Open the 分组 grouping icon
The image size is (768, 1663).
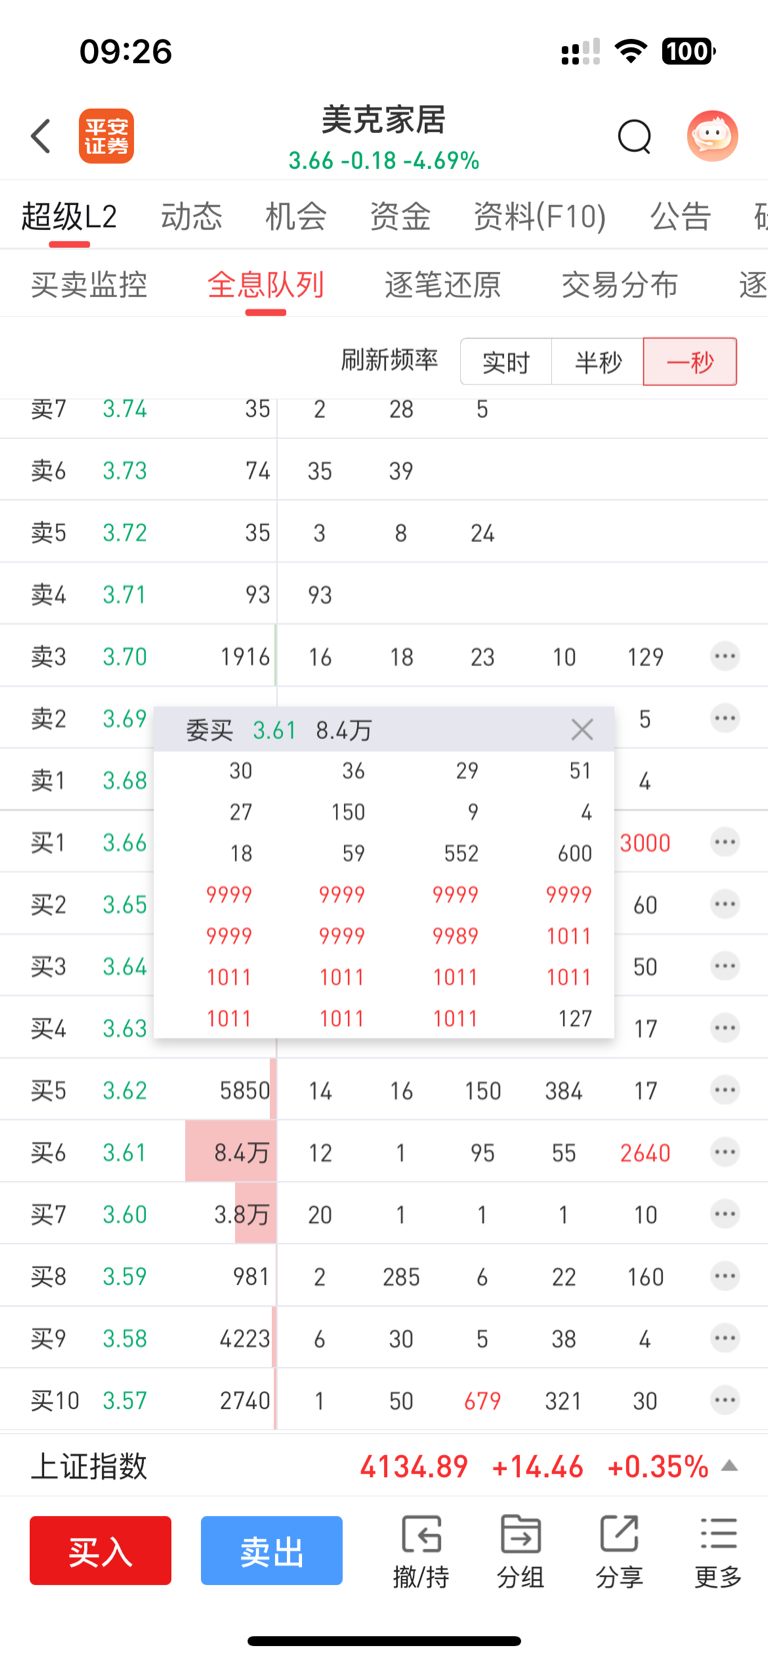(x=520, y=1550)
